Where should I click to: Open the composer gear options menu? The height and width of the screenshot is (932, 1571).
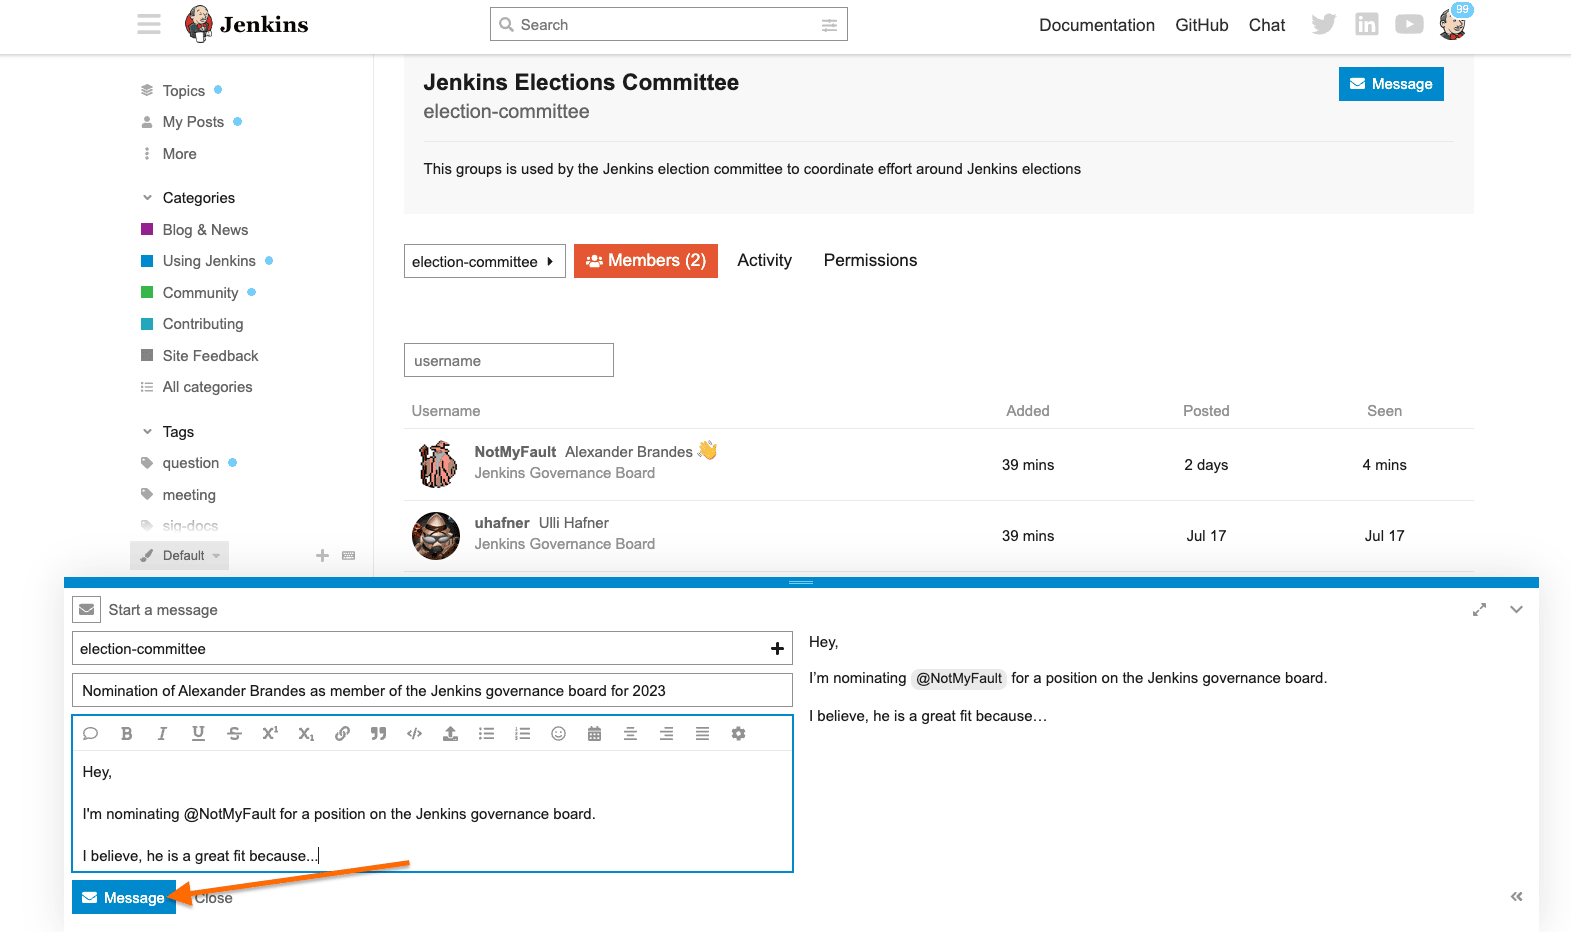tap(738, 734)
